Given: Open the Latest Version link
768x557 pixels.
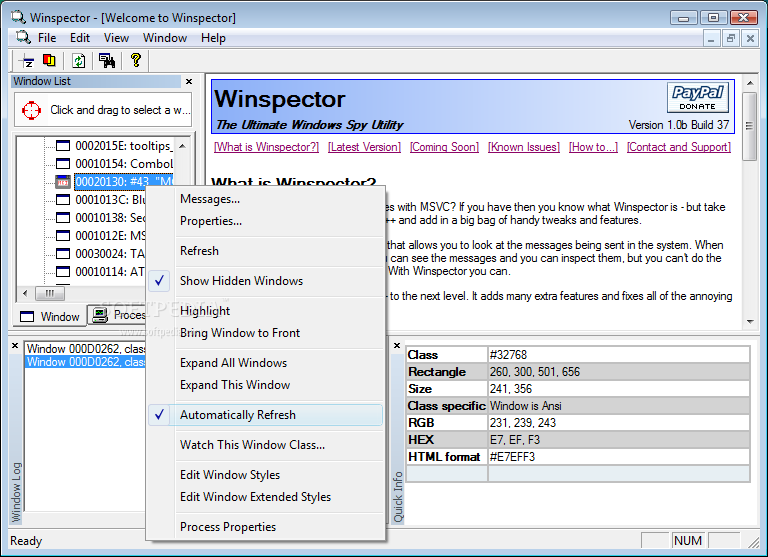Looking at the screenshot, I should pos(364,147).
